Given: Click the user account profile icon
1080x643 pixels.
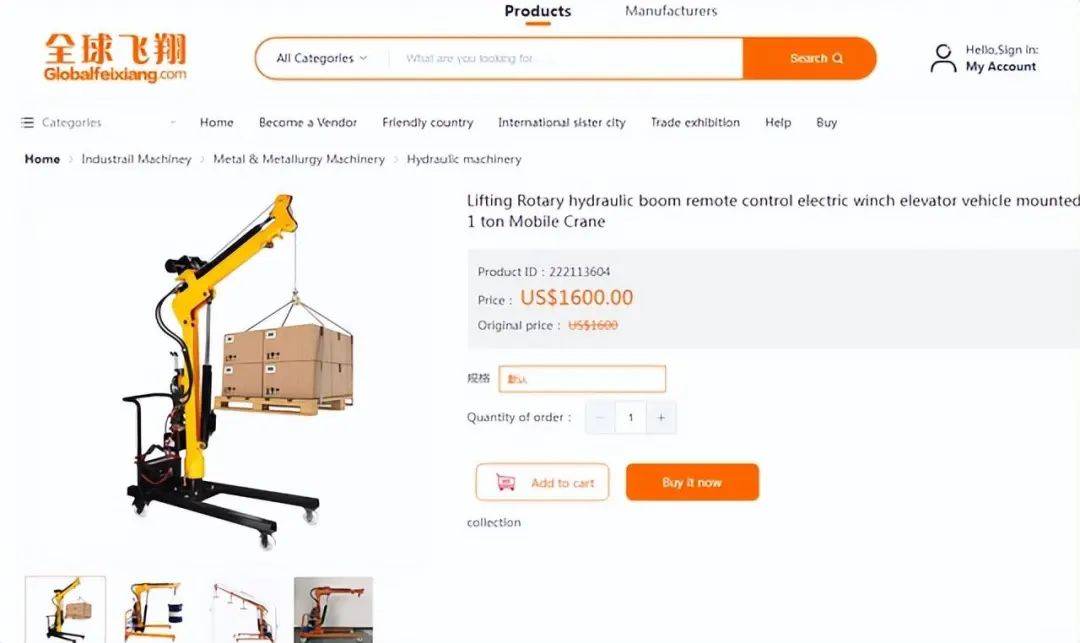Looking at the screenshot, I should [x=943, y=59].
